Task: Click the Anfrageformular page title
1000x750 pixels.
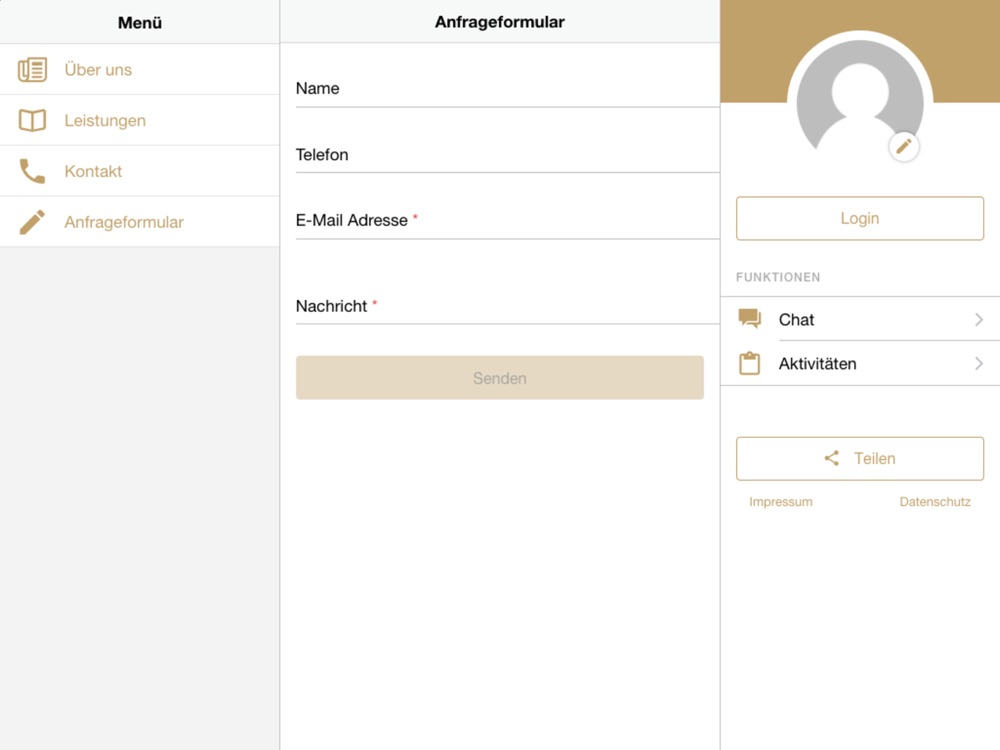Action: tap(499, 22)
